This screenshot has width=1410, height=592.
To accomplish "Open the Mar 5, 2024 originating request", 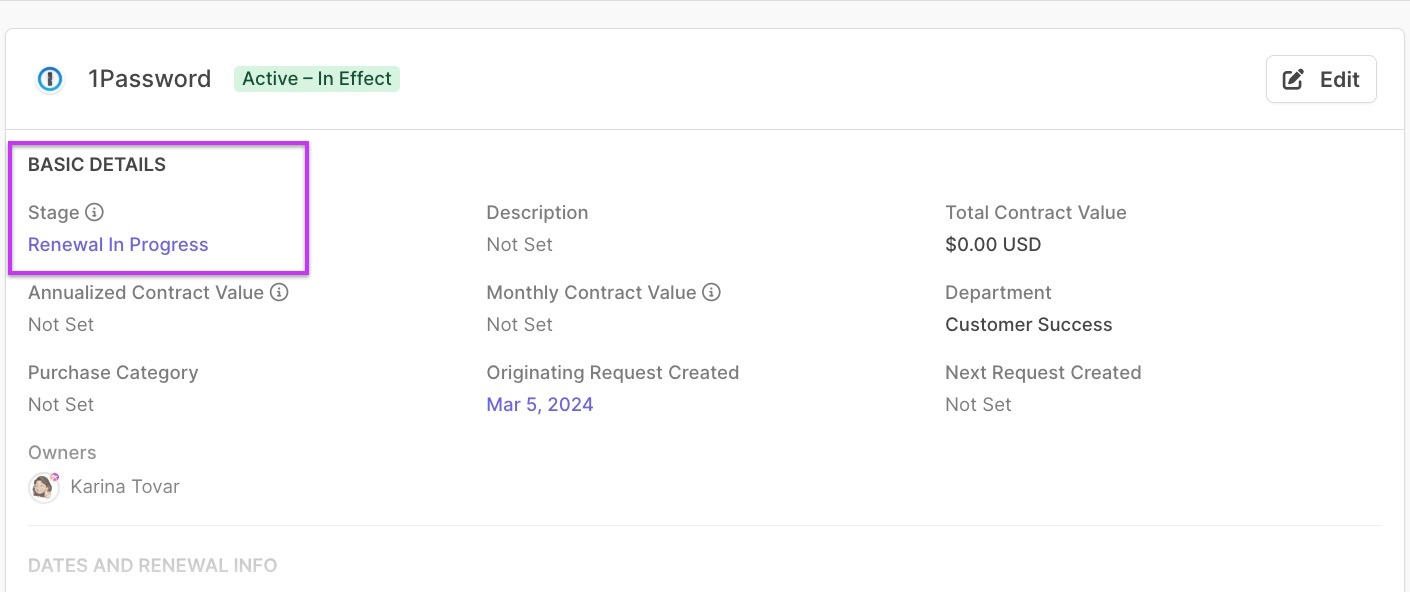I will (x=539, y=405).
